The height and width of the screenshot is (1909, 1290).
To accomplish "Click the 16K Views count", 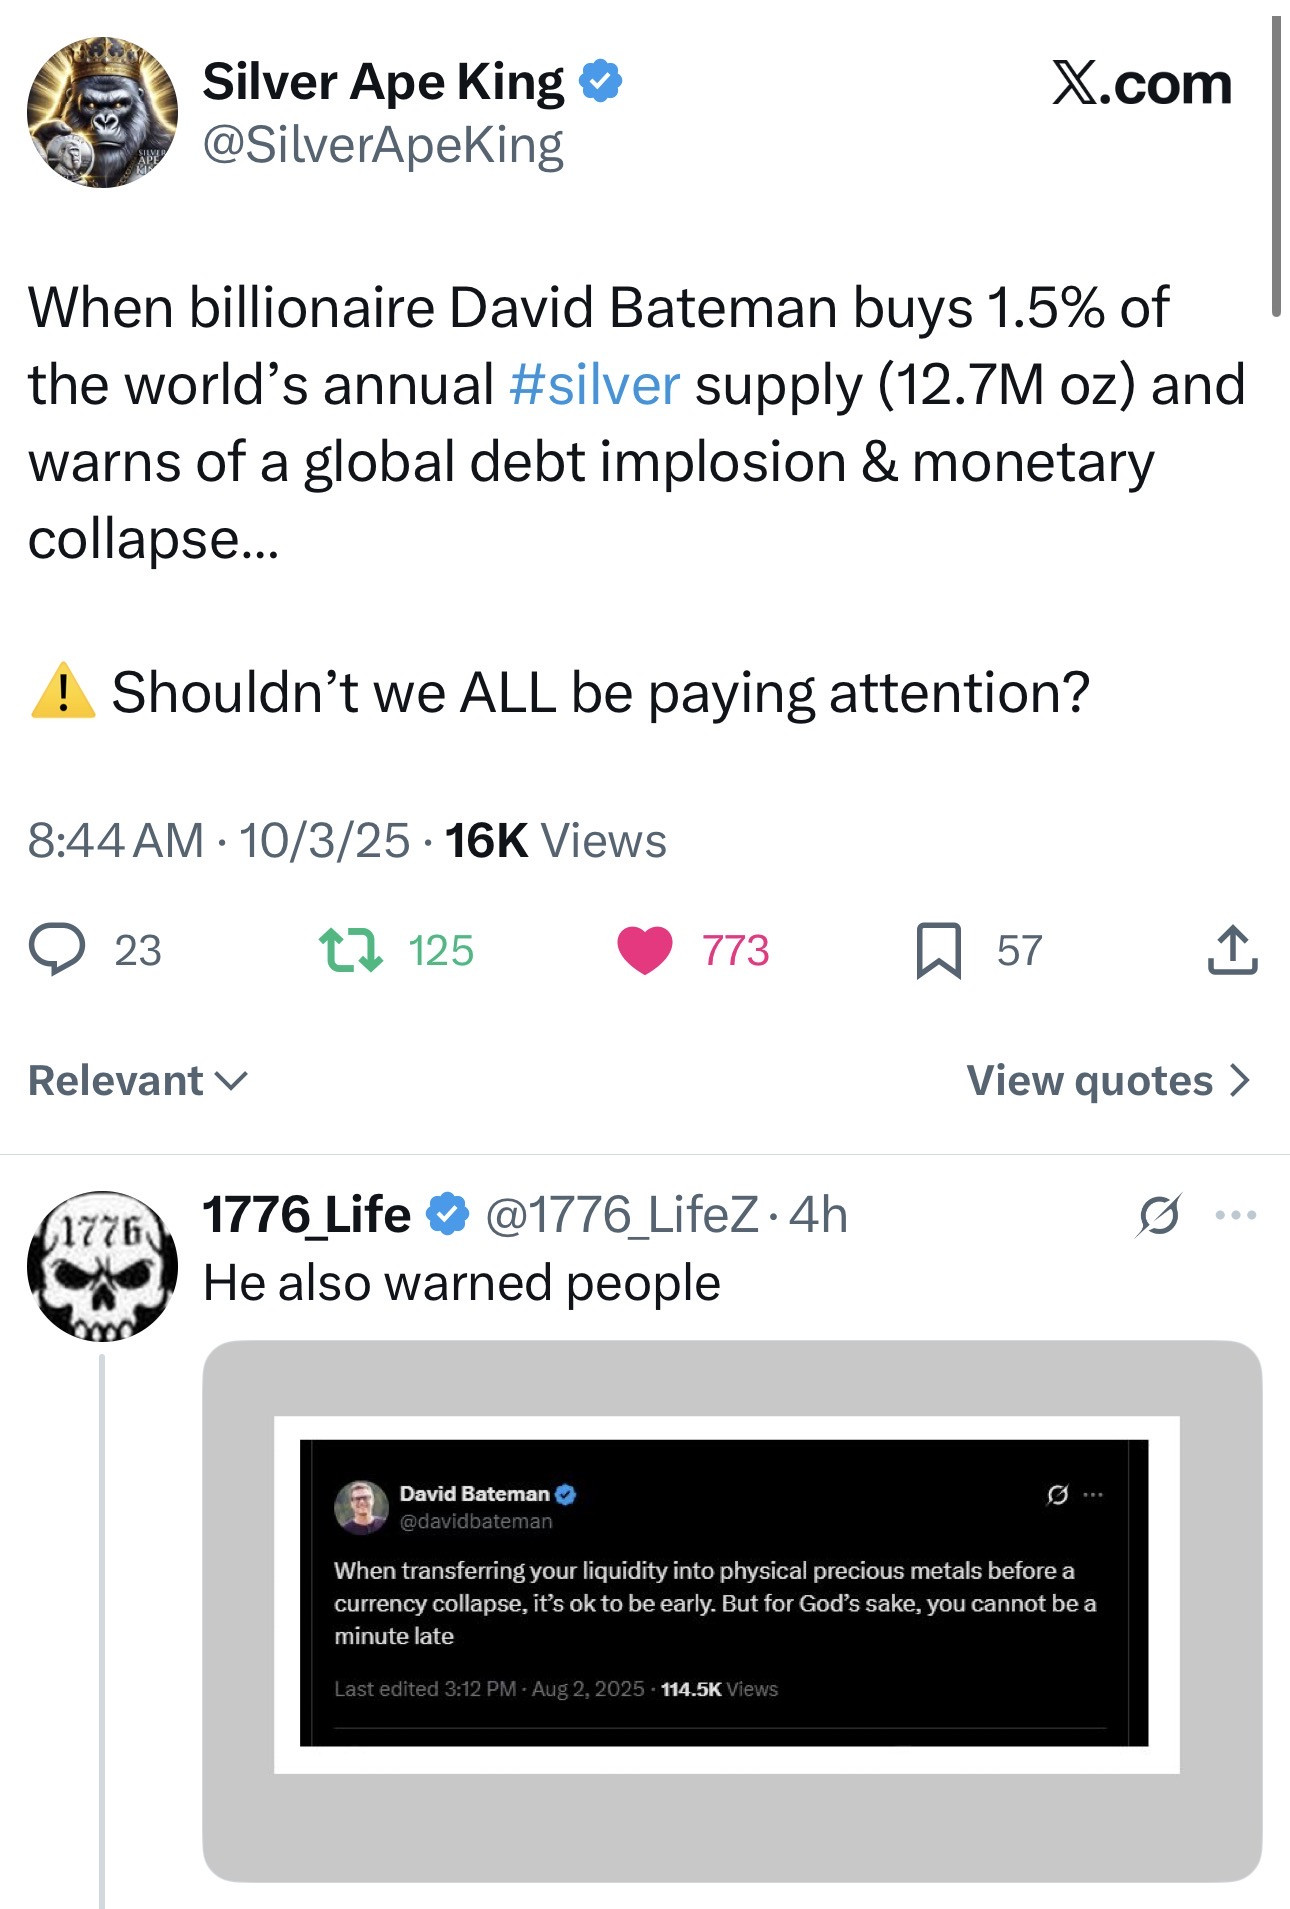I will pyautogui.click(x=555, y=840).
